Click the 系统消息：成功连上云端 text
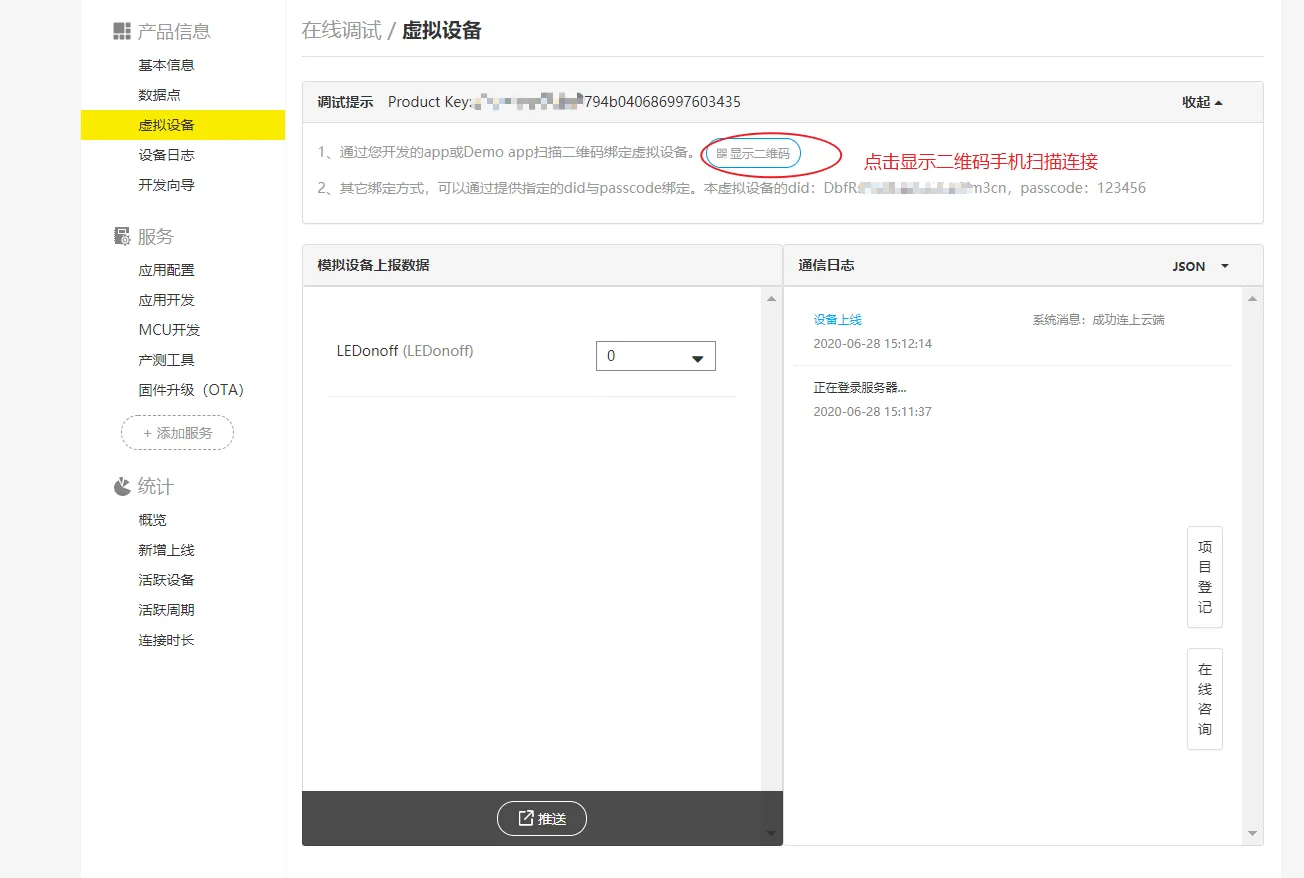Image resolution: width=1304 pixels, height=878 pixels. click(1099, 320)
